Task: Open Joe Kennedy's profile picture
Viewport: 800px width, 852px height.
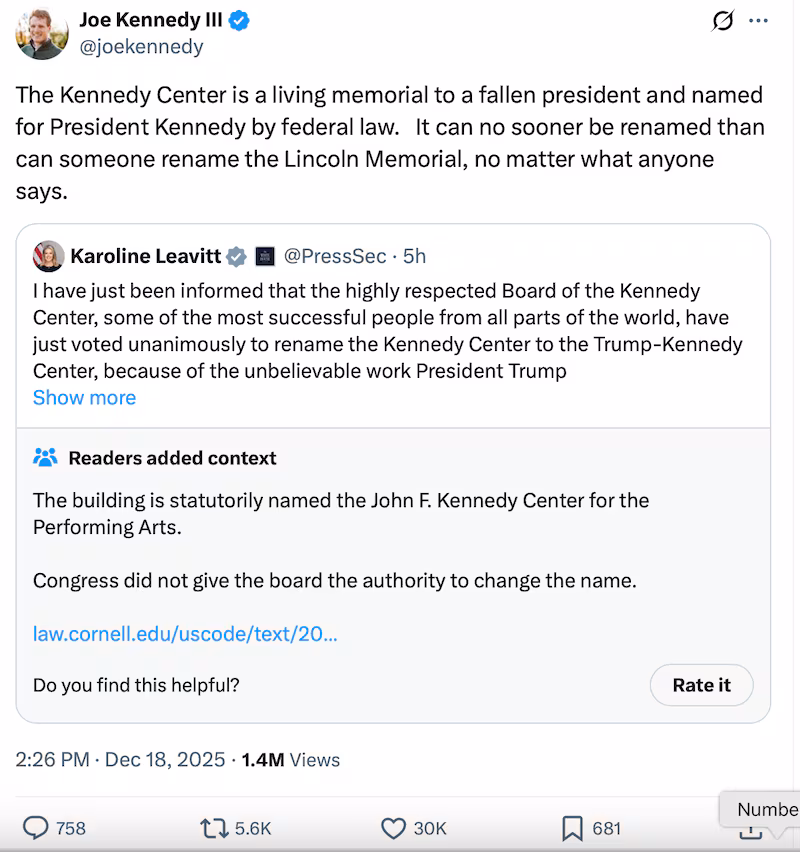Action: [x=42, y=33]
